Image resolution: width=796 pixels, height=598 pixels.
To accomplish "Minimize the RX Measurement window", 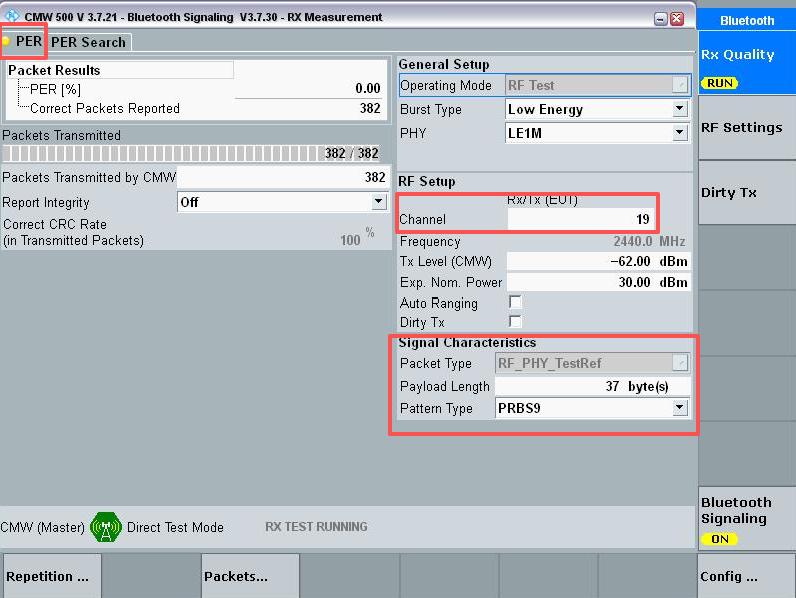I will click(660, 19).
